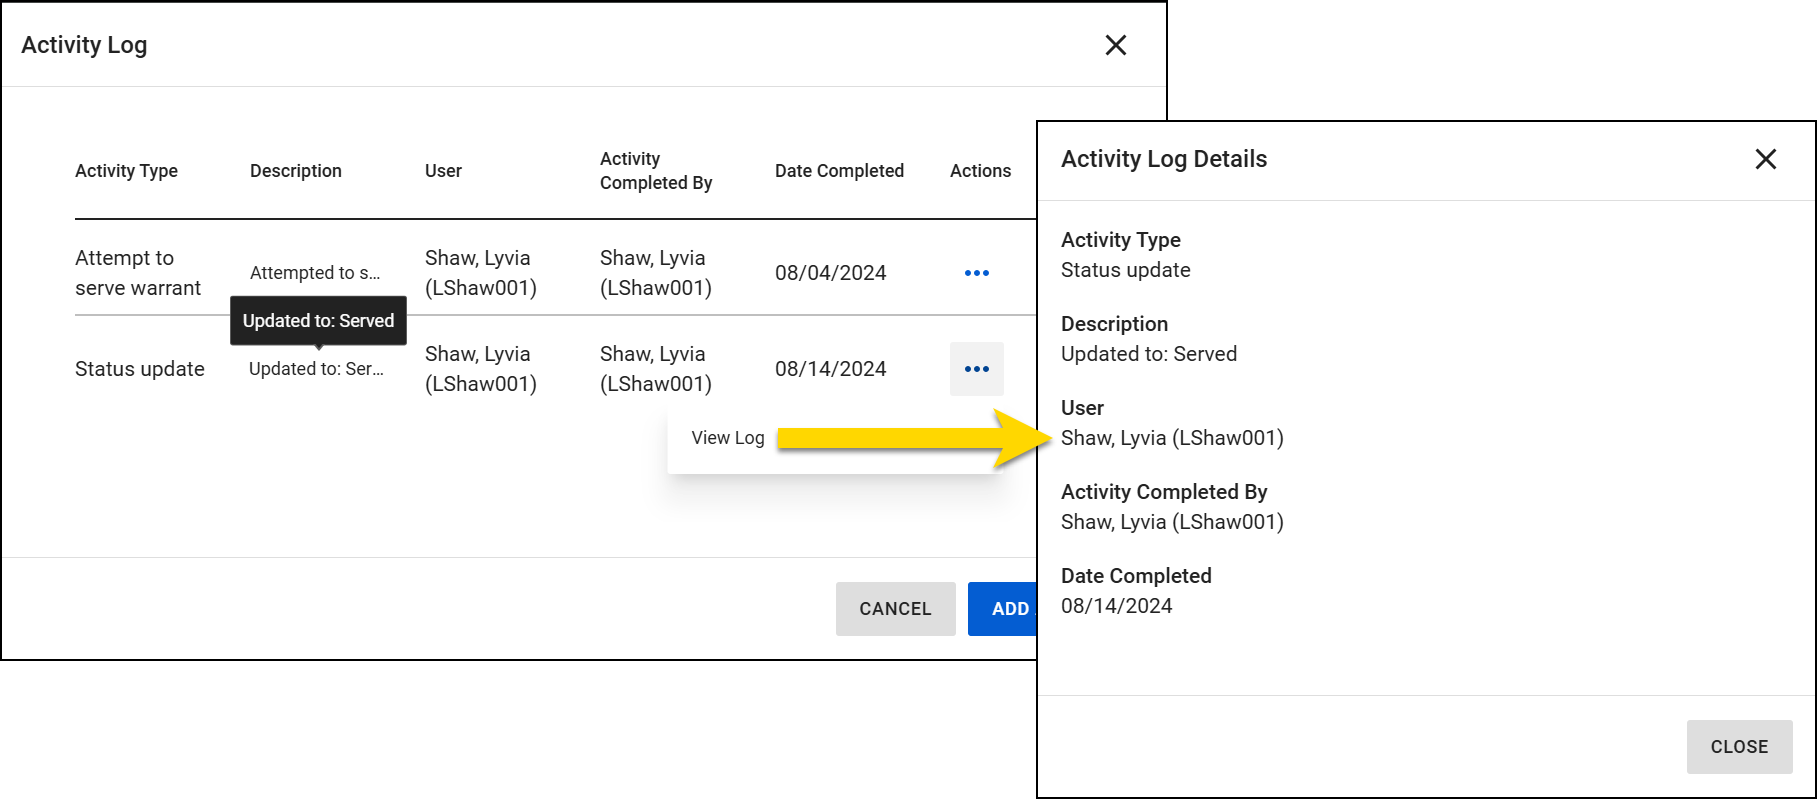Click the Activity Type column header
Viewport: 1817px width, 799px height.
pyautogui.click(x=126, y=171)
